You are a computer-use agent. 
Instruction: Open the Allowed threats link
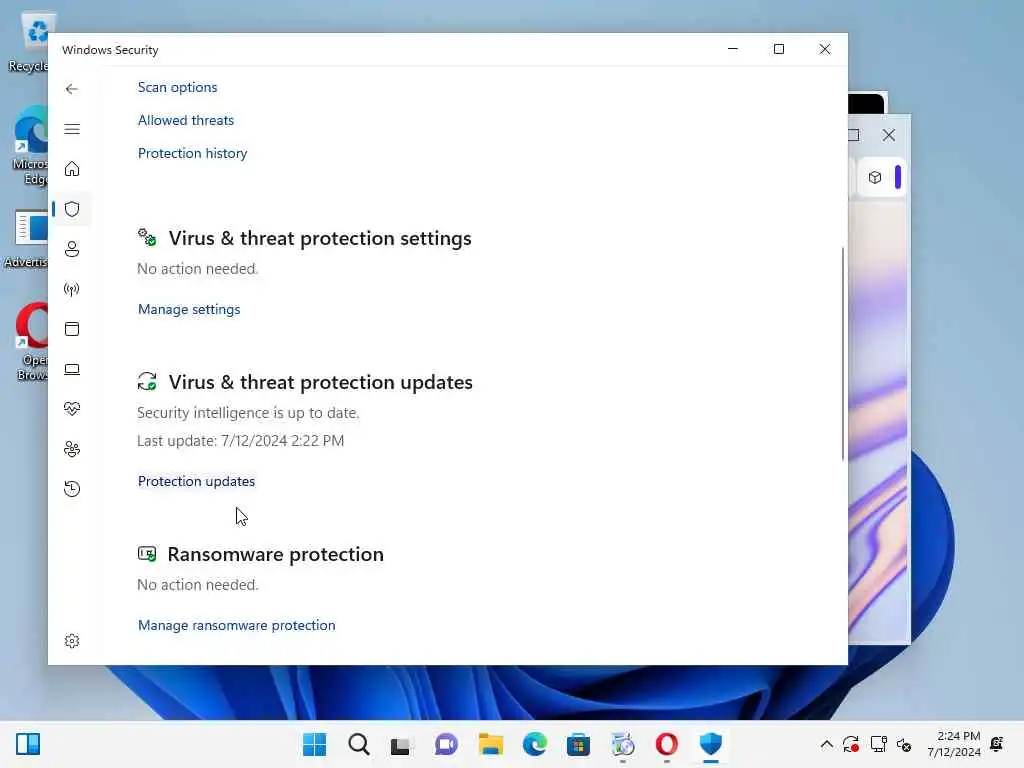185,120
